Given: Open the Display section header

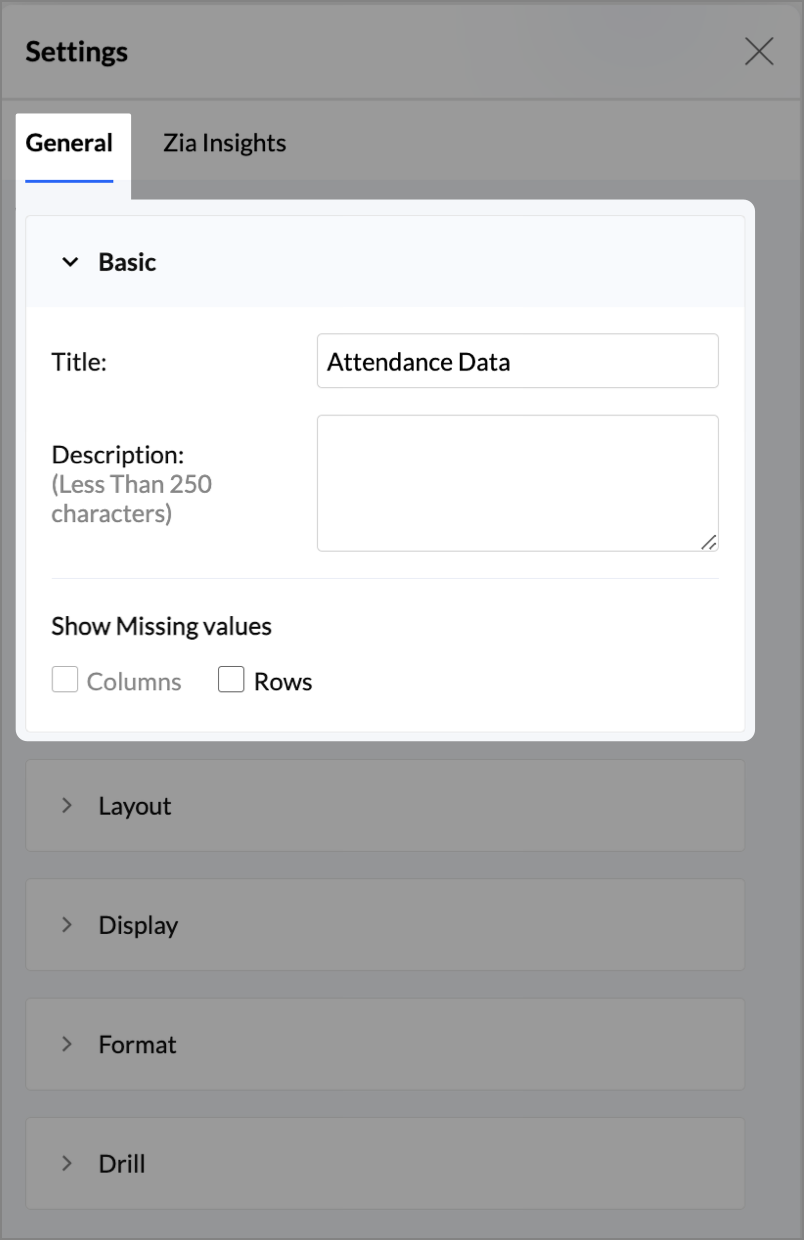Looking at the screenshot, I should click(138, 925).
